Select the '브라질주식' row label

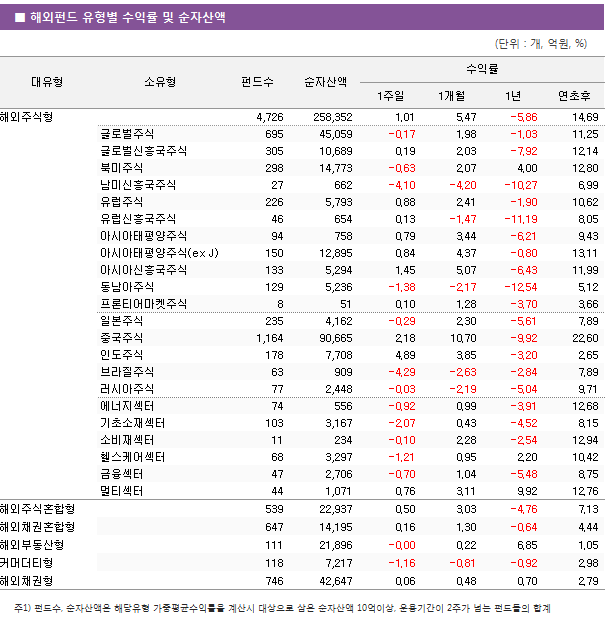(127, 372)
